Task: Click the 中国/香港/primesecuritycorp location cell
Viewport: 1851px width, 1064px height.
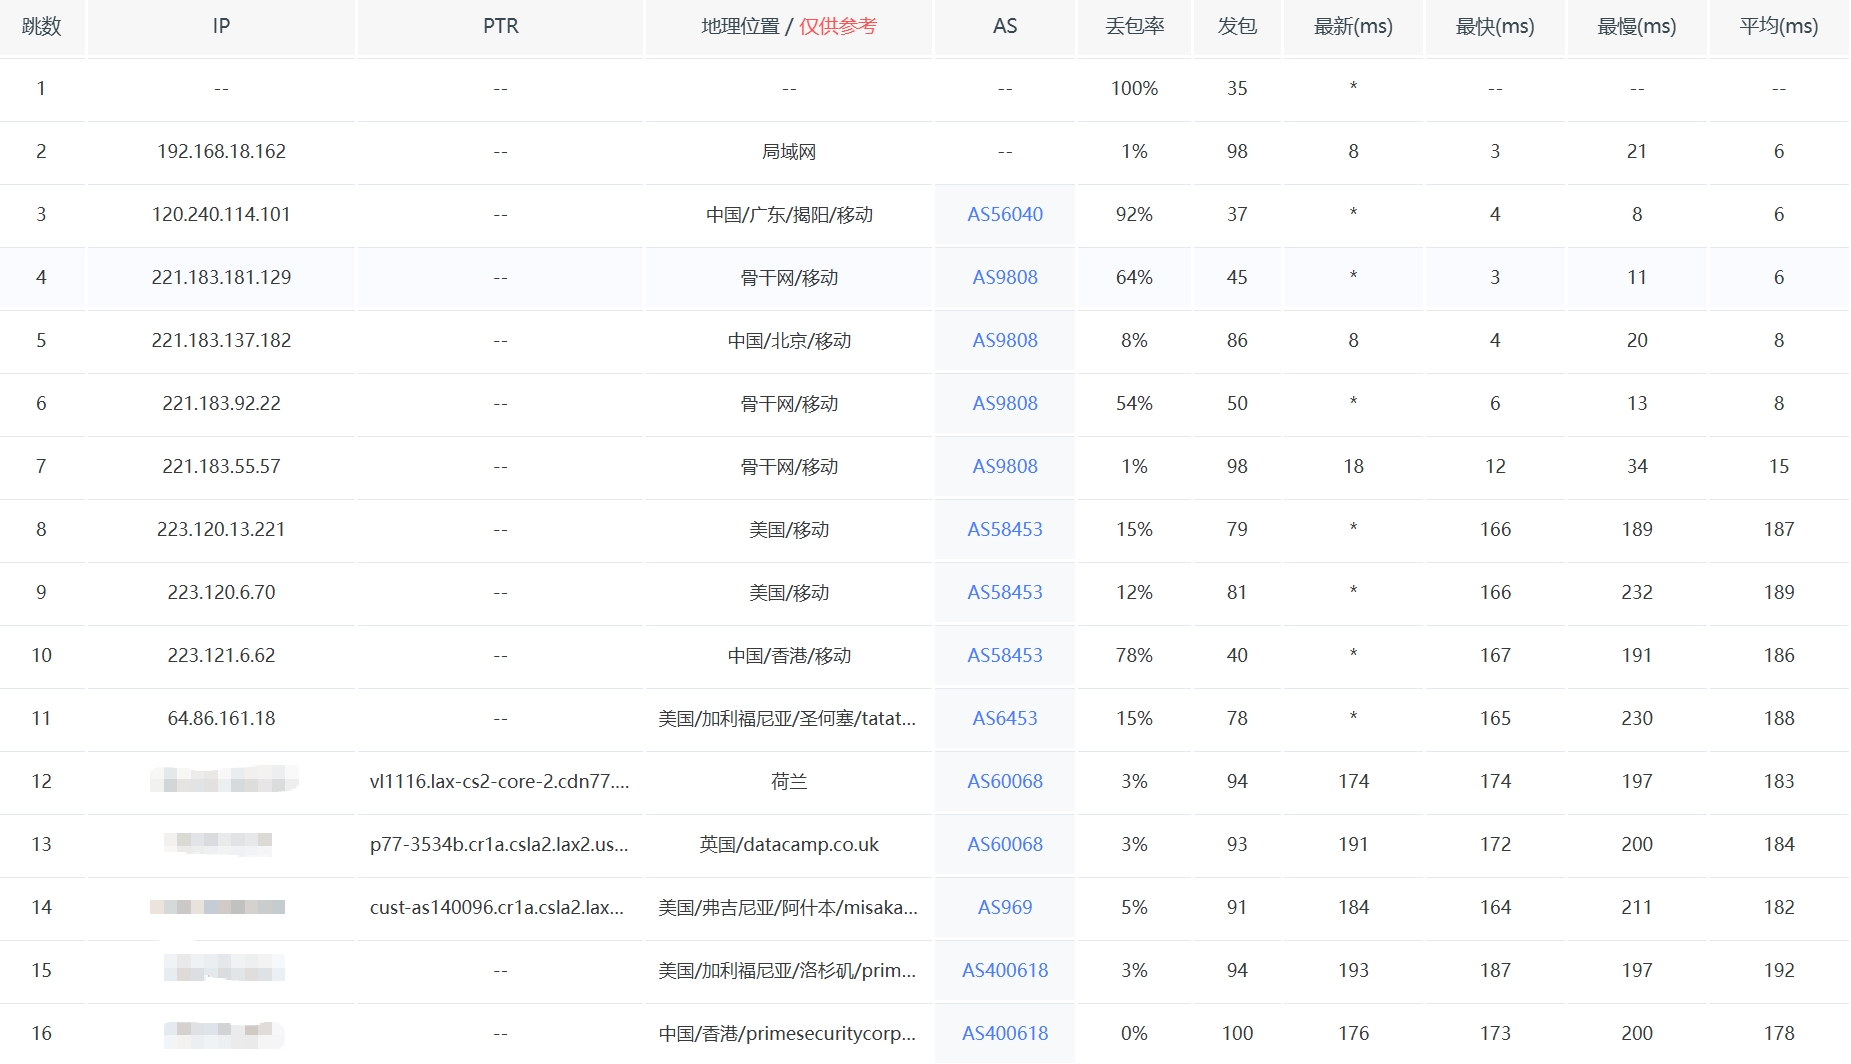Action: (x=787, y=1033)
